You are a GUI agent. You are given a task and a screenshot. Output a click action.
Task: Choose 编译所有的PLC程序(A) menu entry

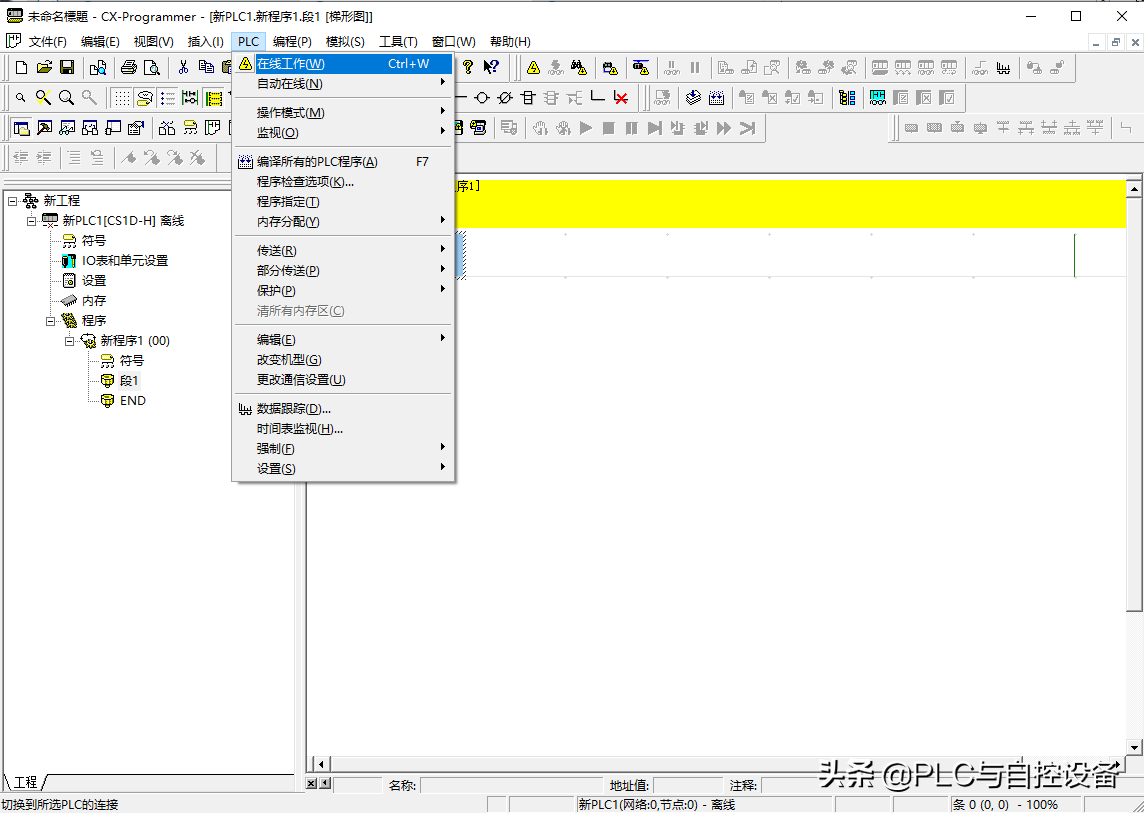click(x=317, y=162)
